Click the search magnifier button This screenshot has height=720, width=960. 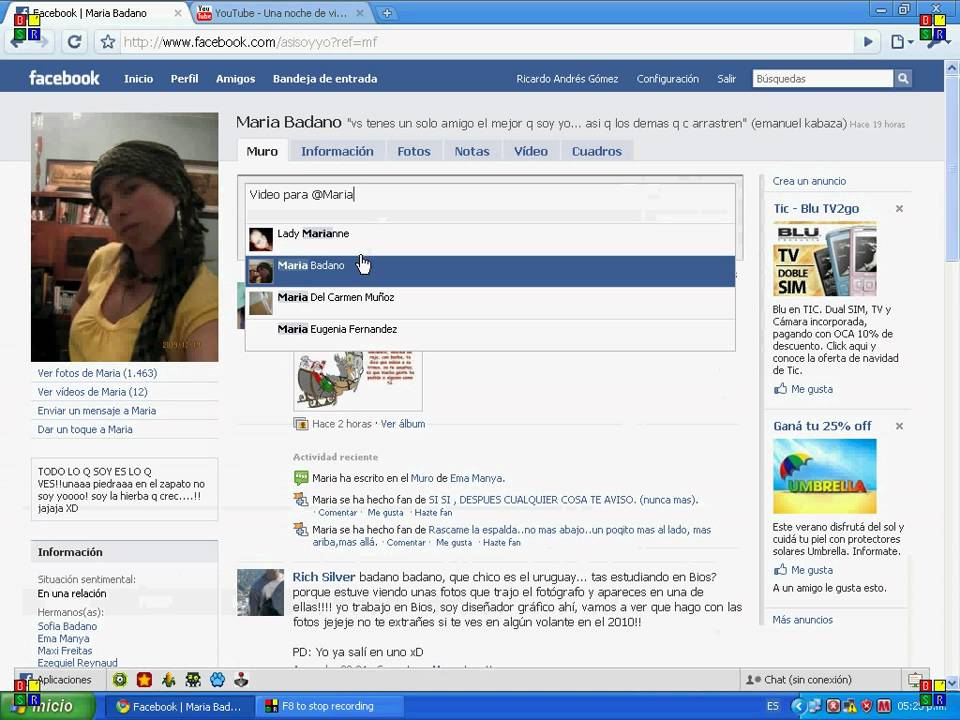(902, 78)
